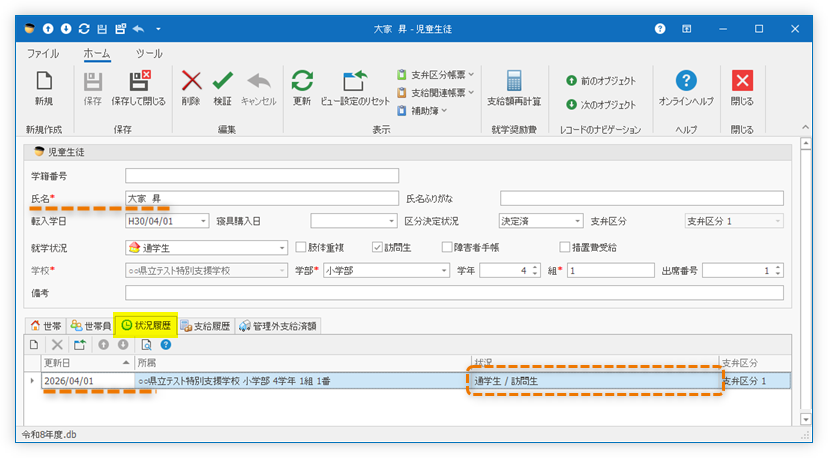Click quick-access up arrow icon in title bar
This screenshot has width=828, height=458.
(48, 29)
